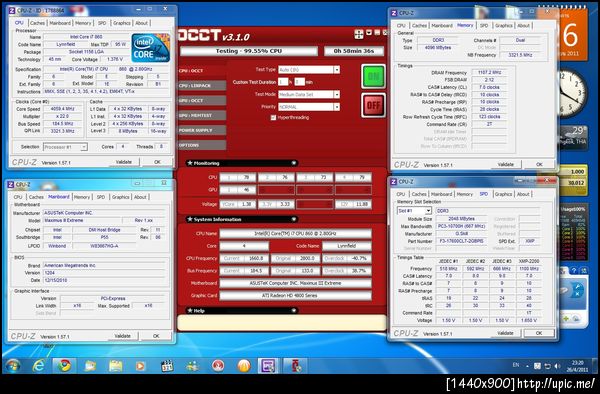Click the EN language indicator
Image resolution: width=600 pixels, height=394 pixels.
516,365
